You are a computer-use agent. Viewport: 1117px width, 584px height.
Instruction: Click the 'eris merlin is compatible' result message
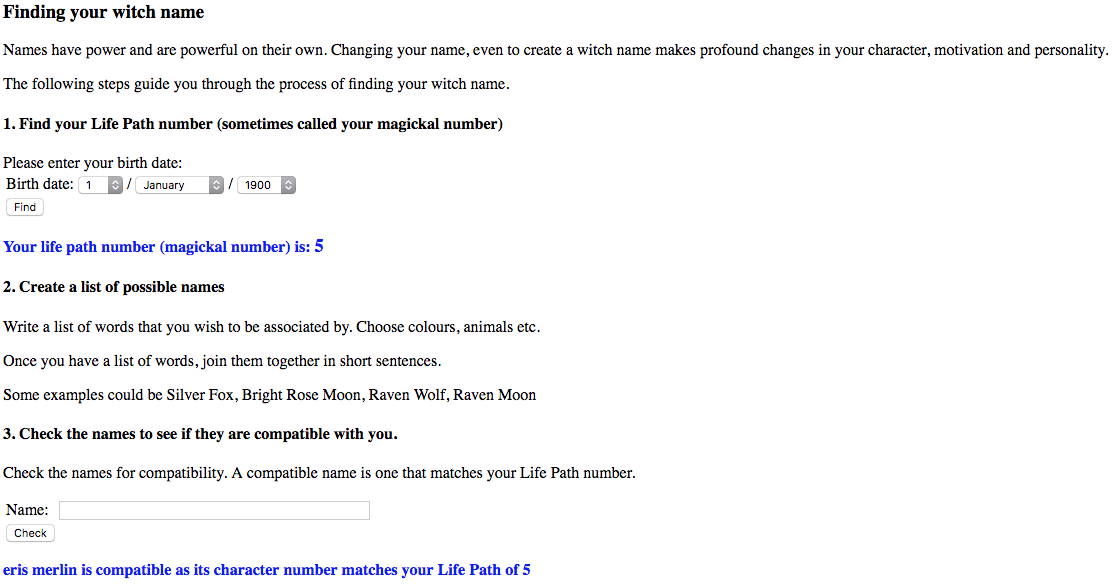[266, 570]
